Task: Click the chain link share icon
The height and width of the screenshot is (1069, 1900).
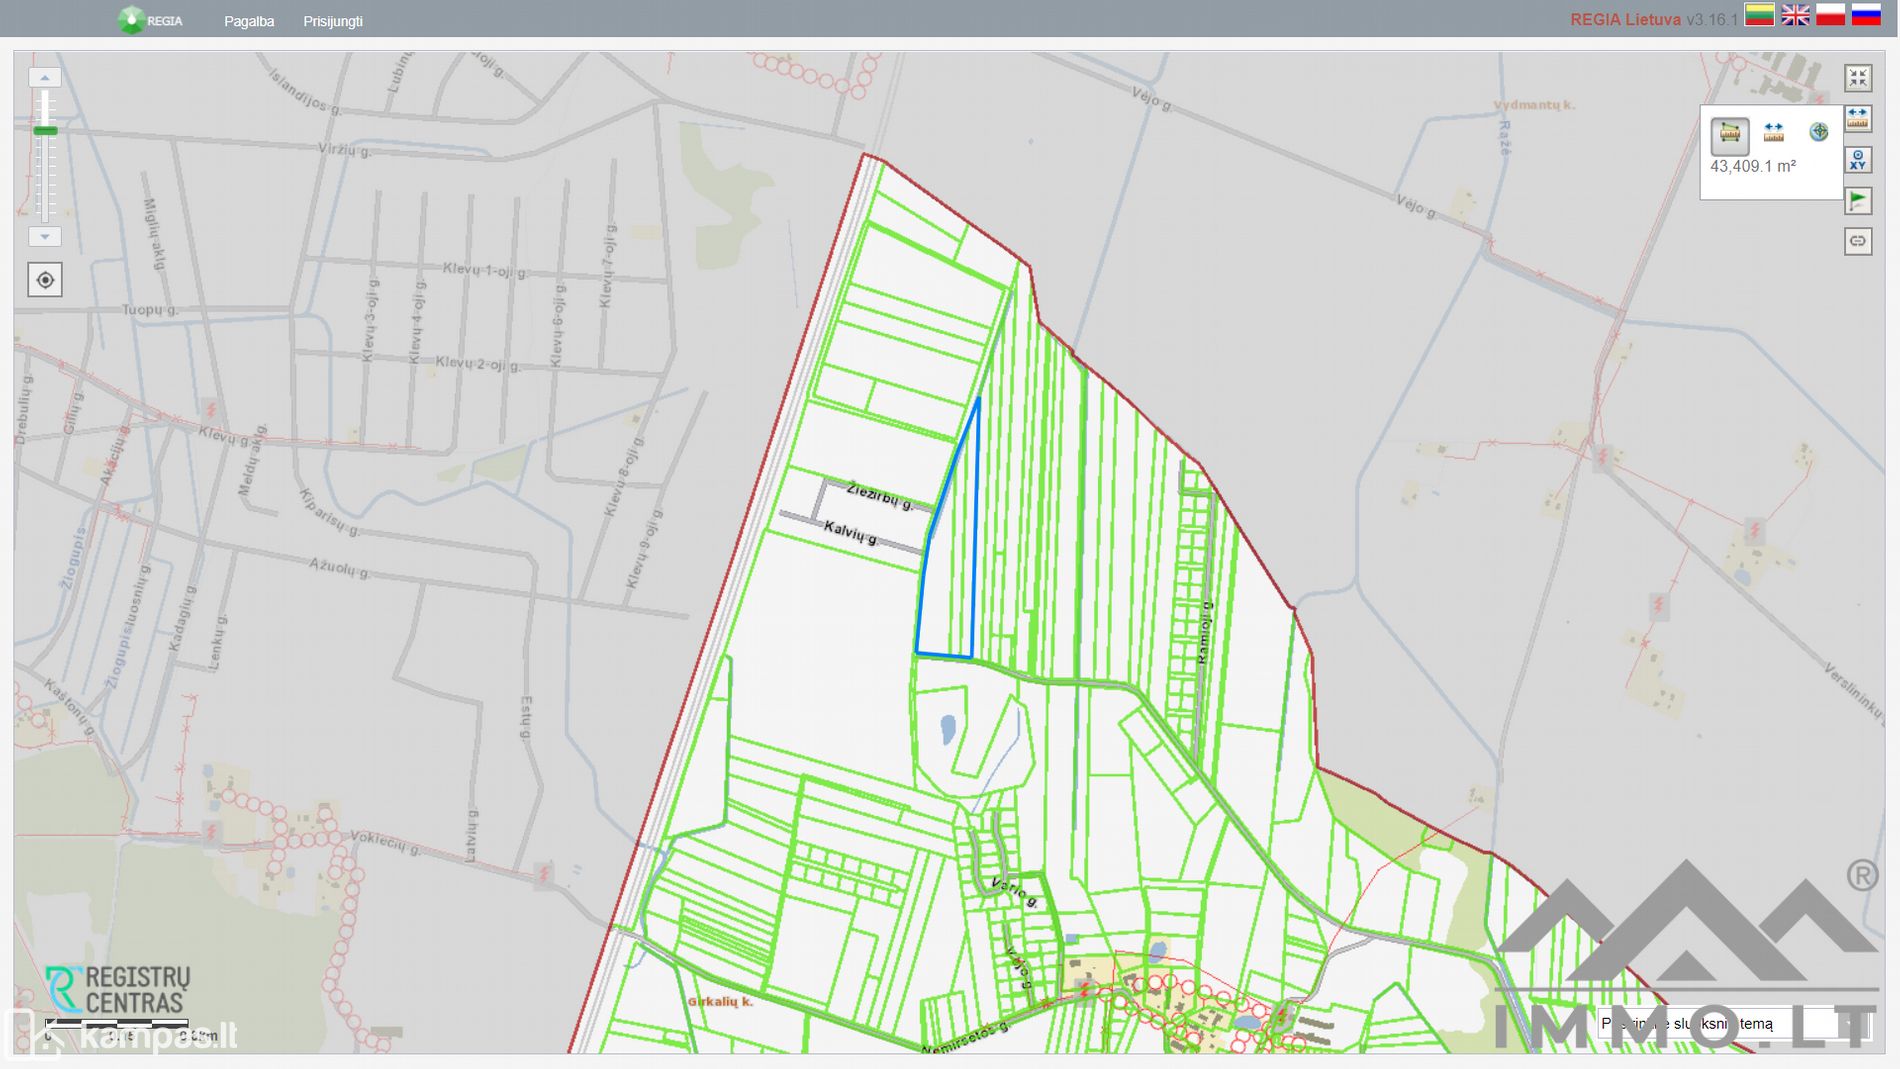Action: click(1857, 241)
